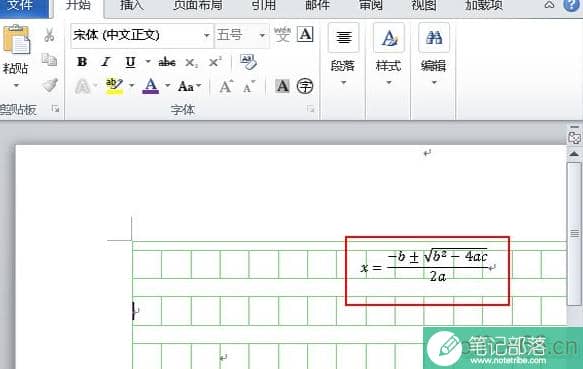
Task: Collapse the ribbon with caret icon
Action: coord(549,5)
